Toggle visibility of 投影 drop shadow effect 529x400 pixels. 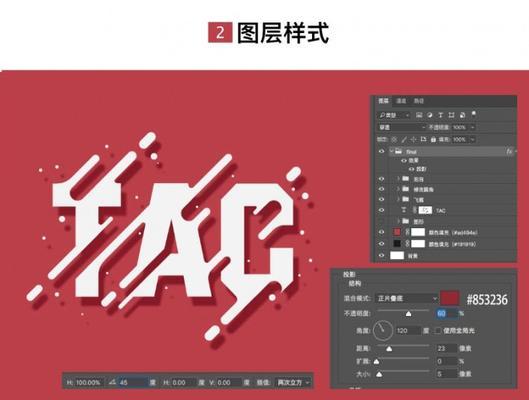click(411, 169)
